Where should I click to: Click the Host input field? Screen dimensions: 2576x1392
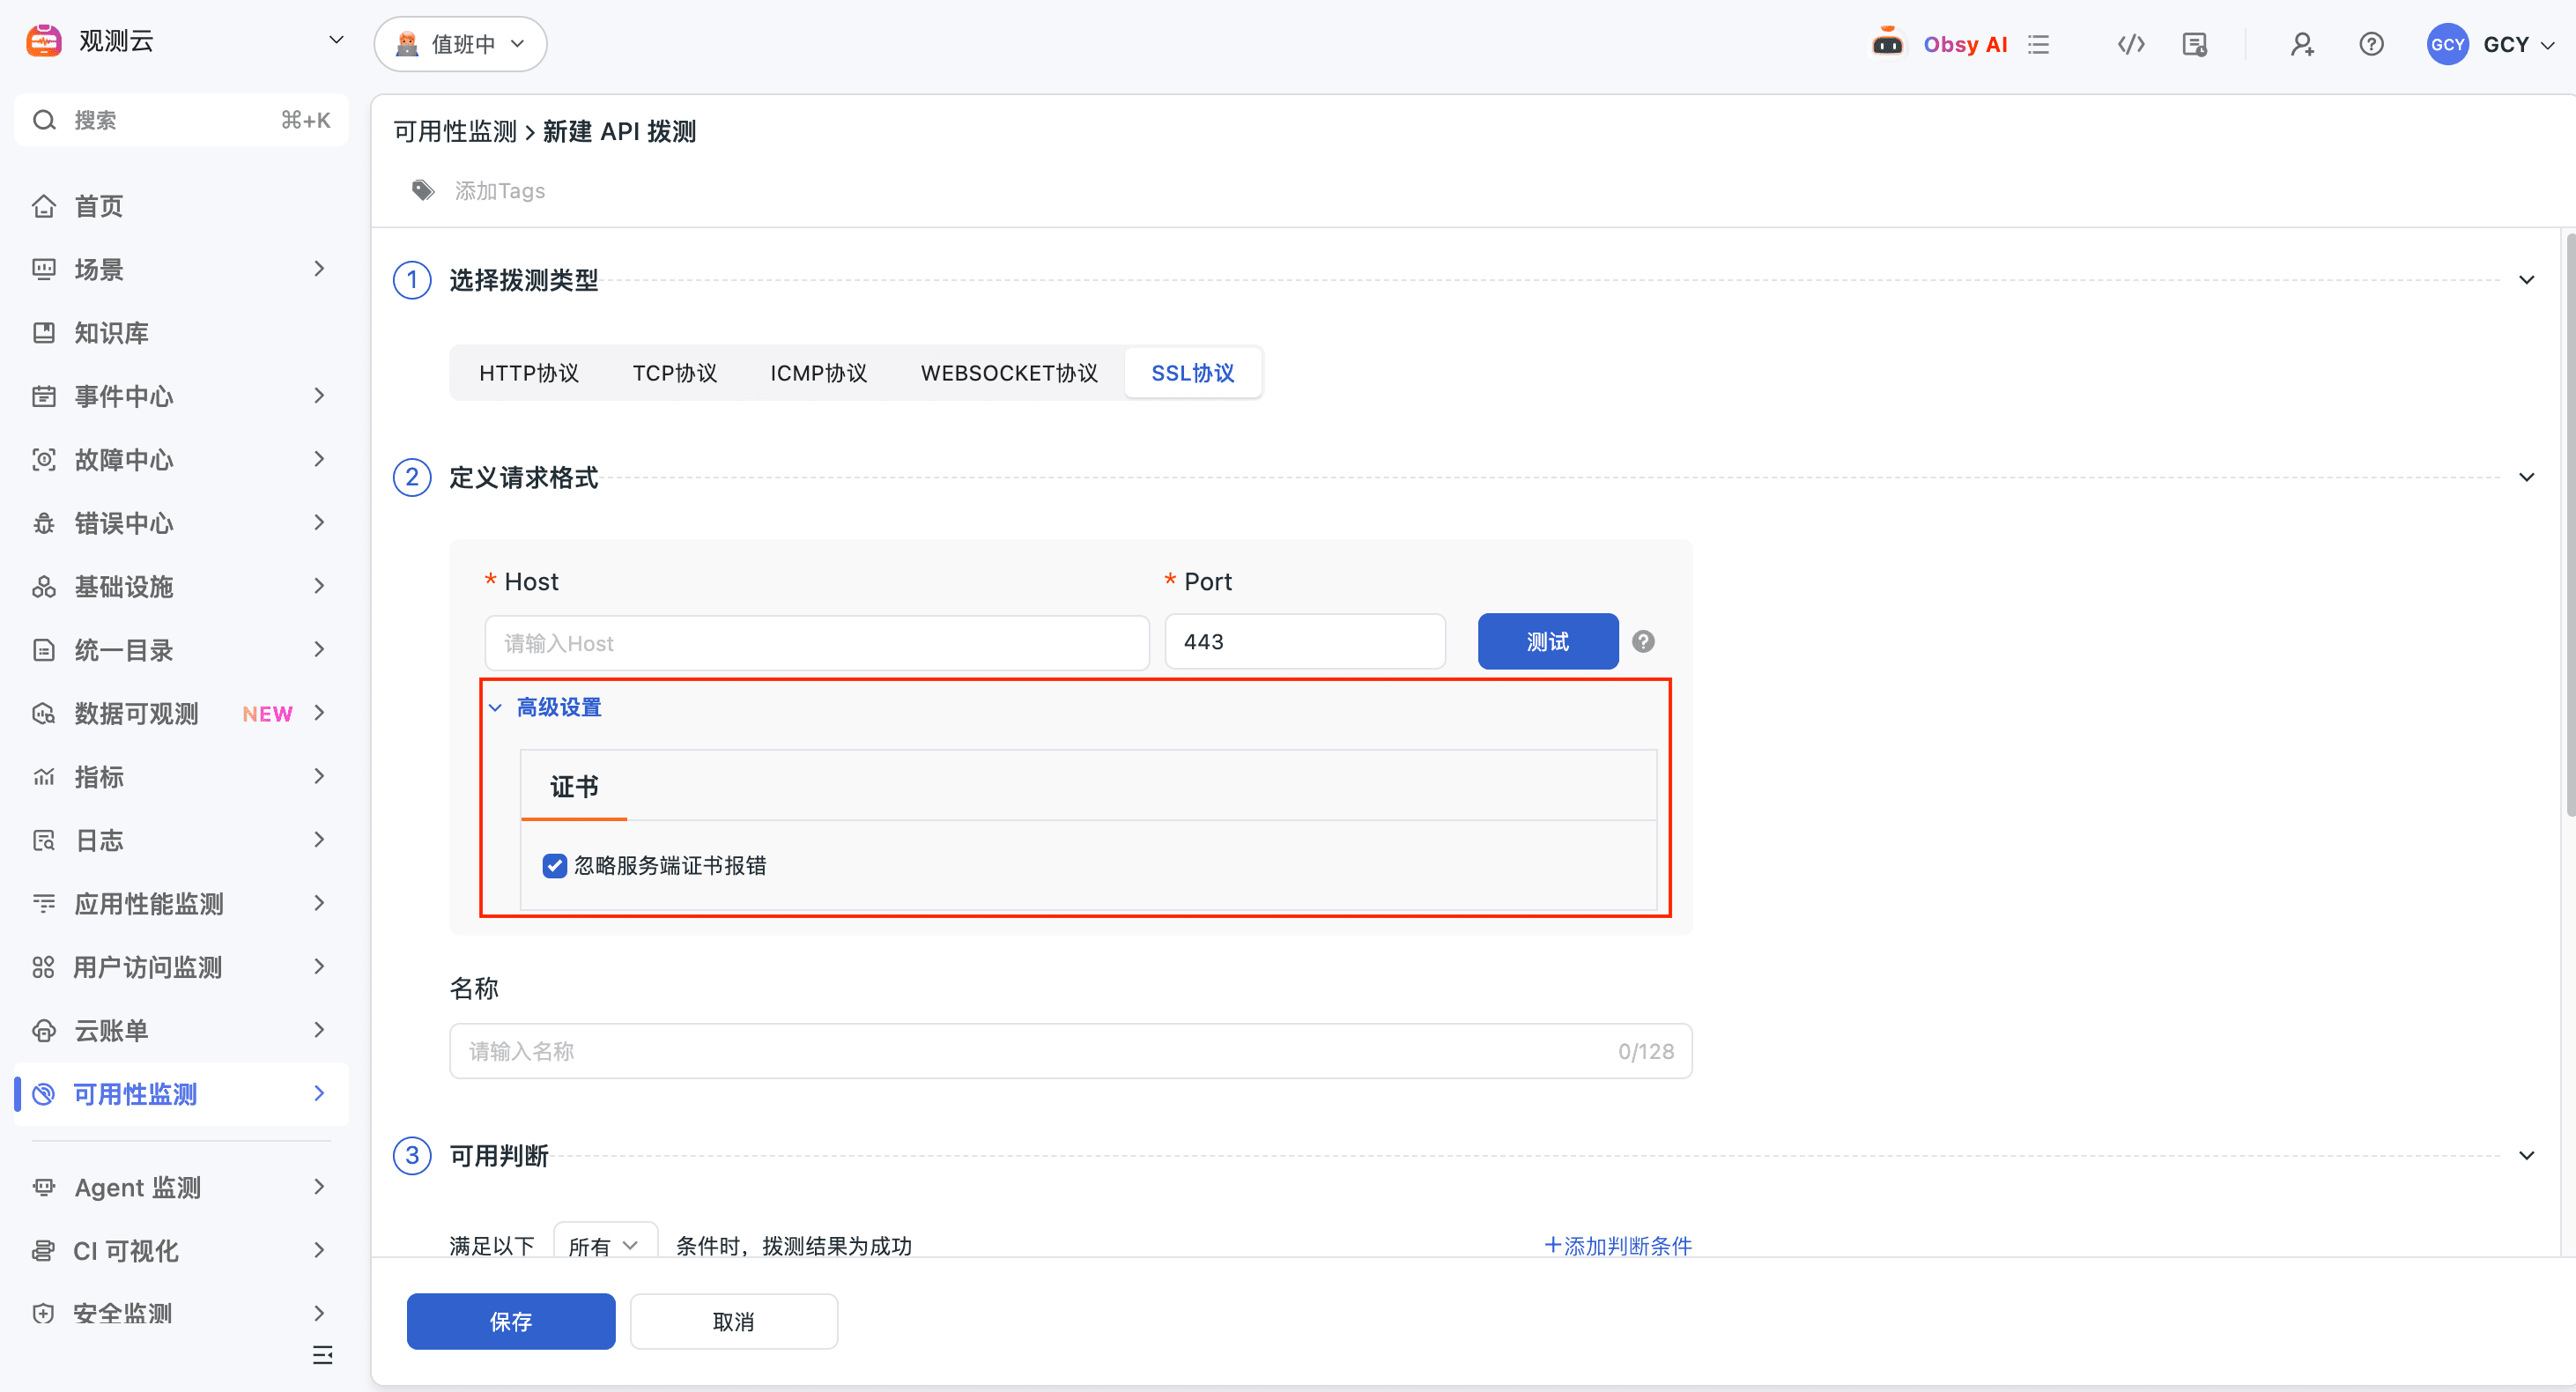[x=816, y=642]
